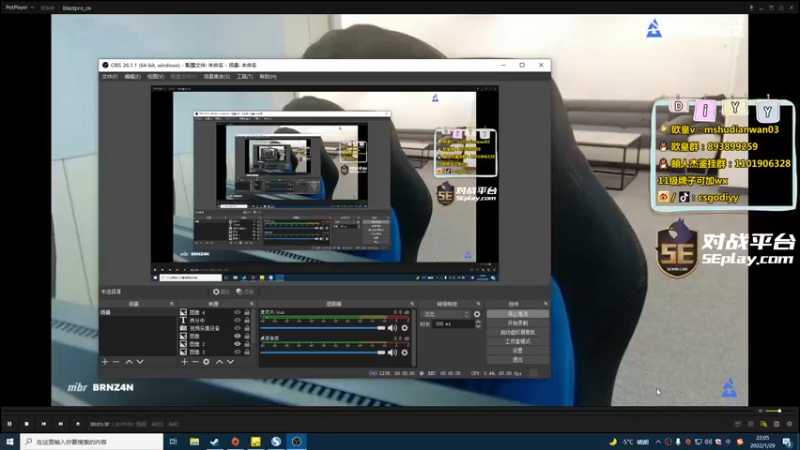This screenshot has width=800, height=450.
Task: Open the 淡出 scene transition dropdown
Action: (x=445, y=314)
